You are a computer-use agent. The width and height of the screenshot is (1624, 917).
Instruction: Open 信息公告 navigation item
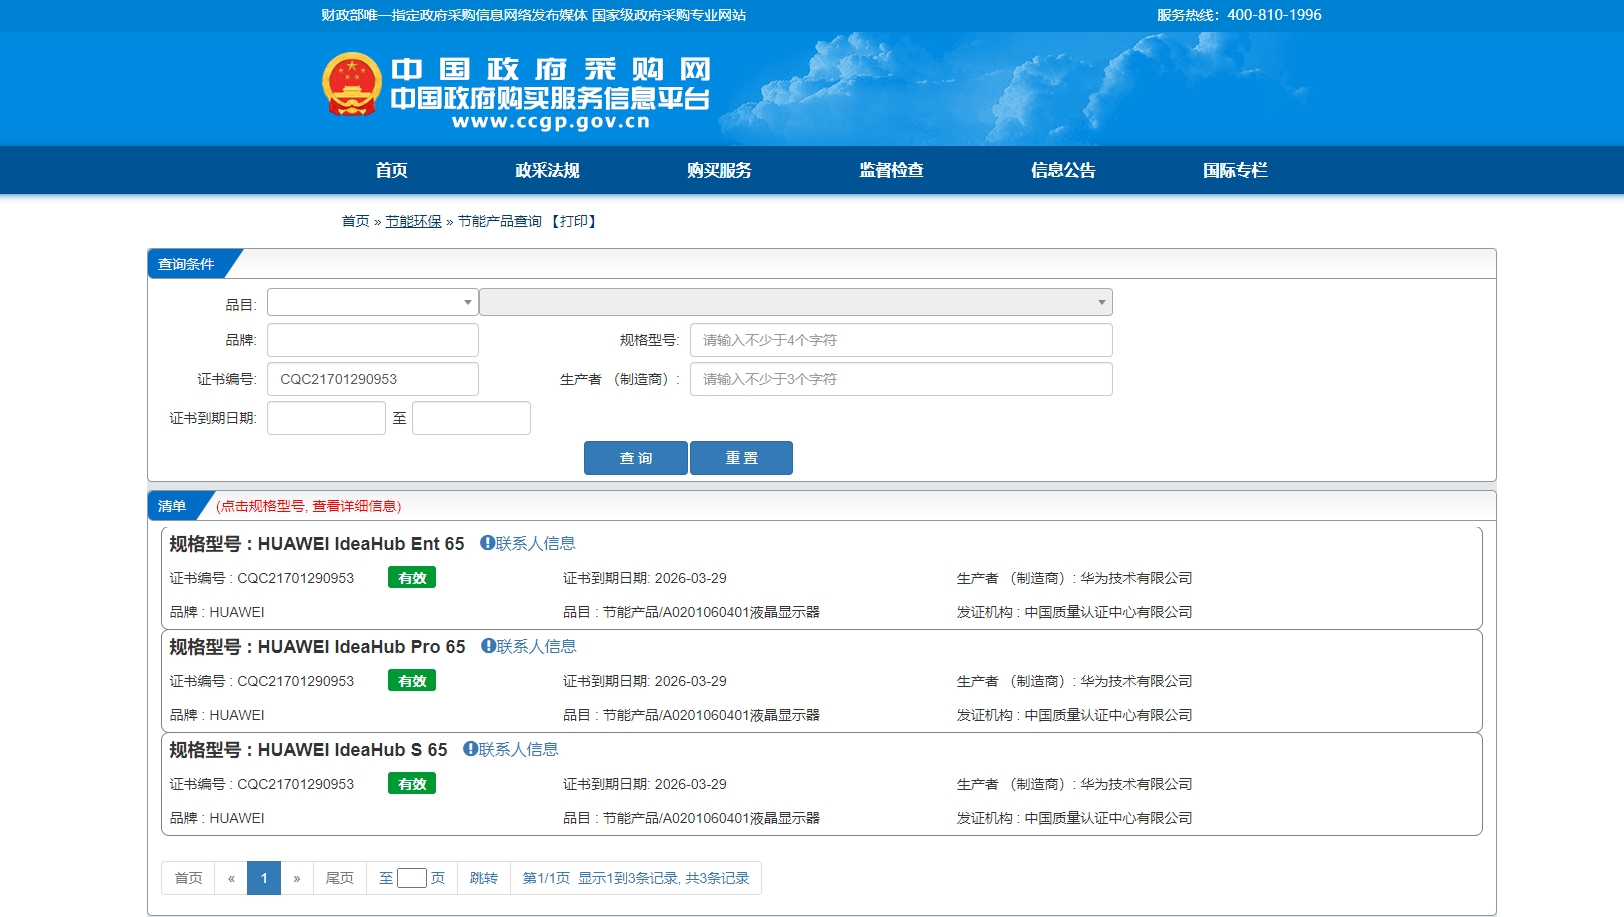[1063, 170]
